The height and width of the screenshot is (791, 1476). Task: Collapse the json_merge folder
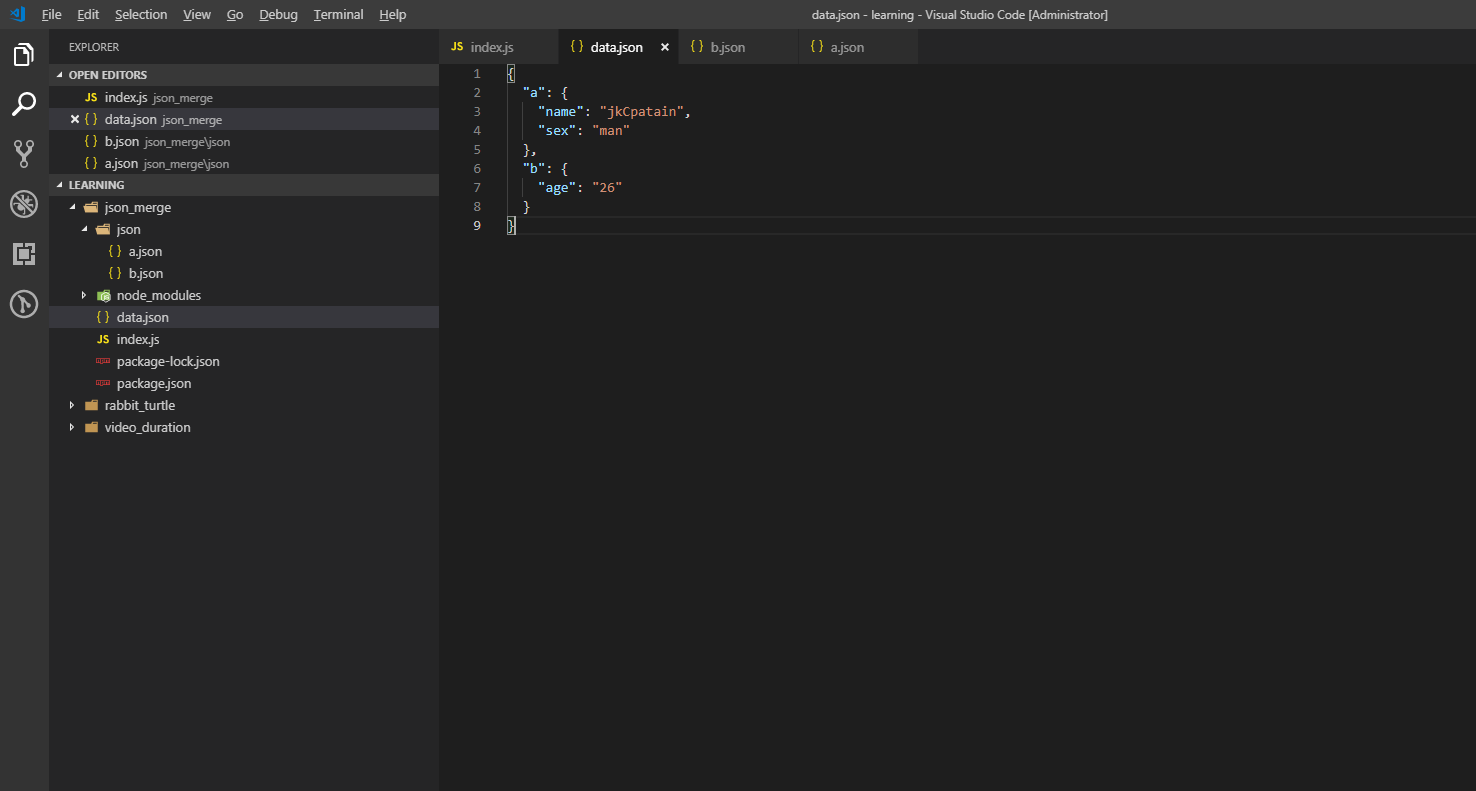pyautogui.click(x=72, y=208)
